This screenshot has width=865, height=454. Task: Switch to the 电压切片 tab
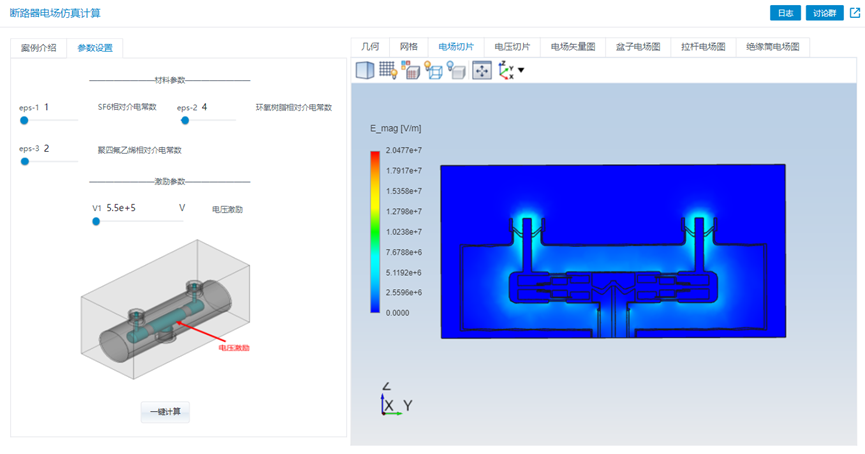point(512,47)
